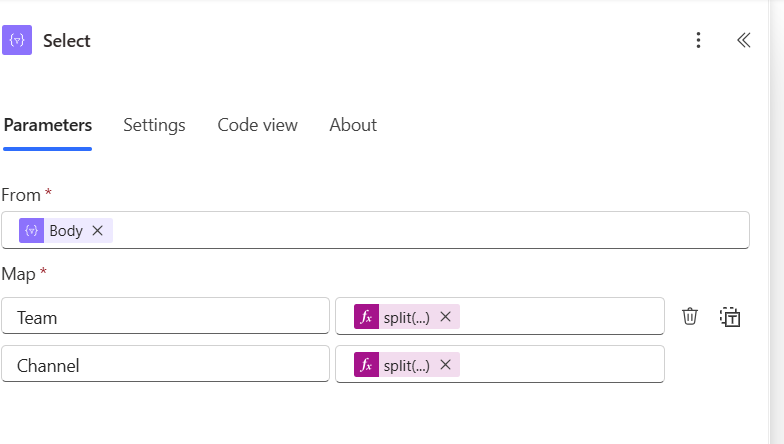Open the About tab
784x444 pixels.
coord(353,125)
